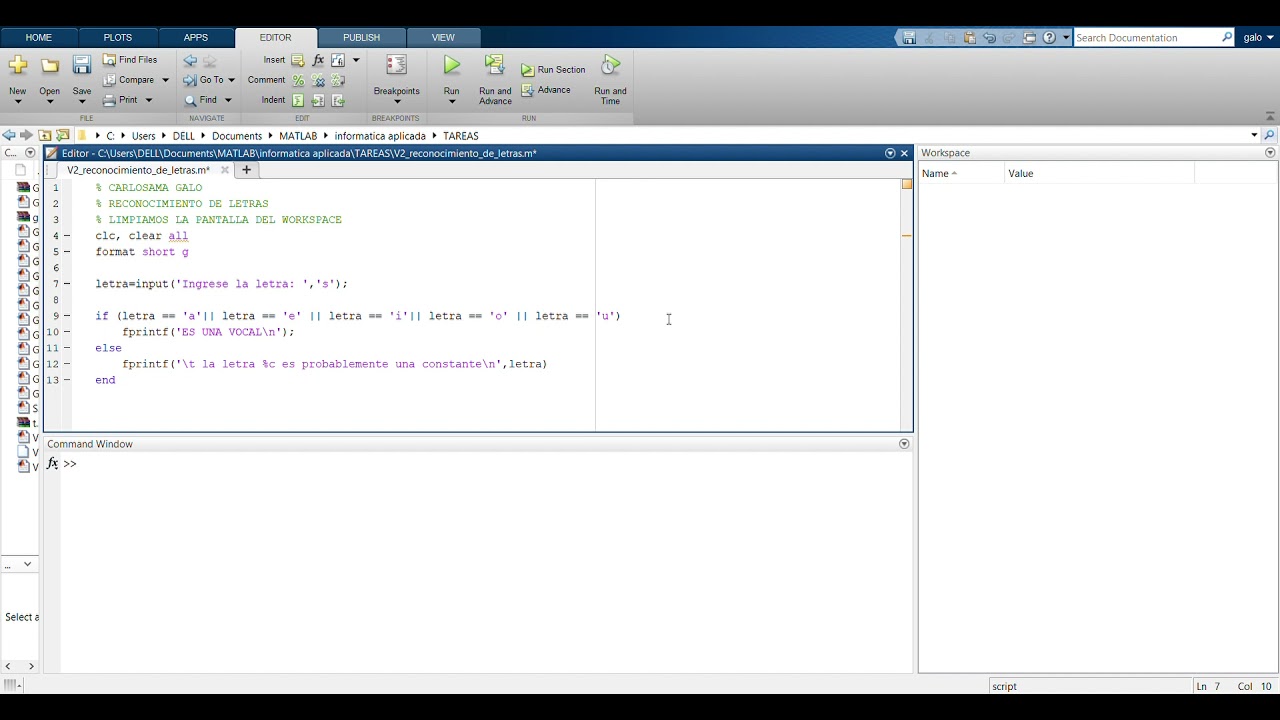Click TAREAS in the folder path
The height and width of the screenshot is (720, 1280).
click(x=461, y=136)
